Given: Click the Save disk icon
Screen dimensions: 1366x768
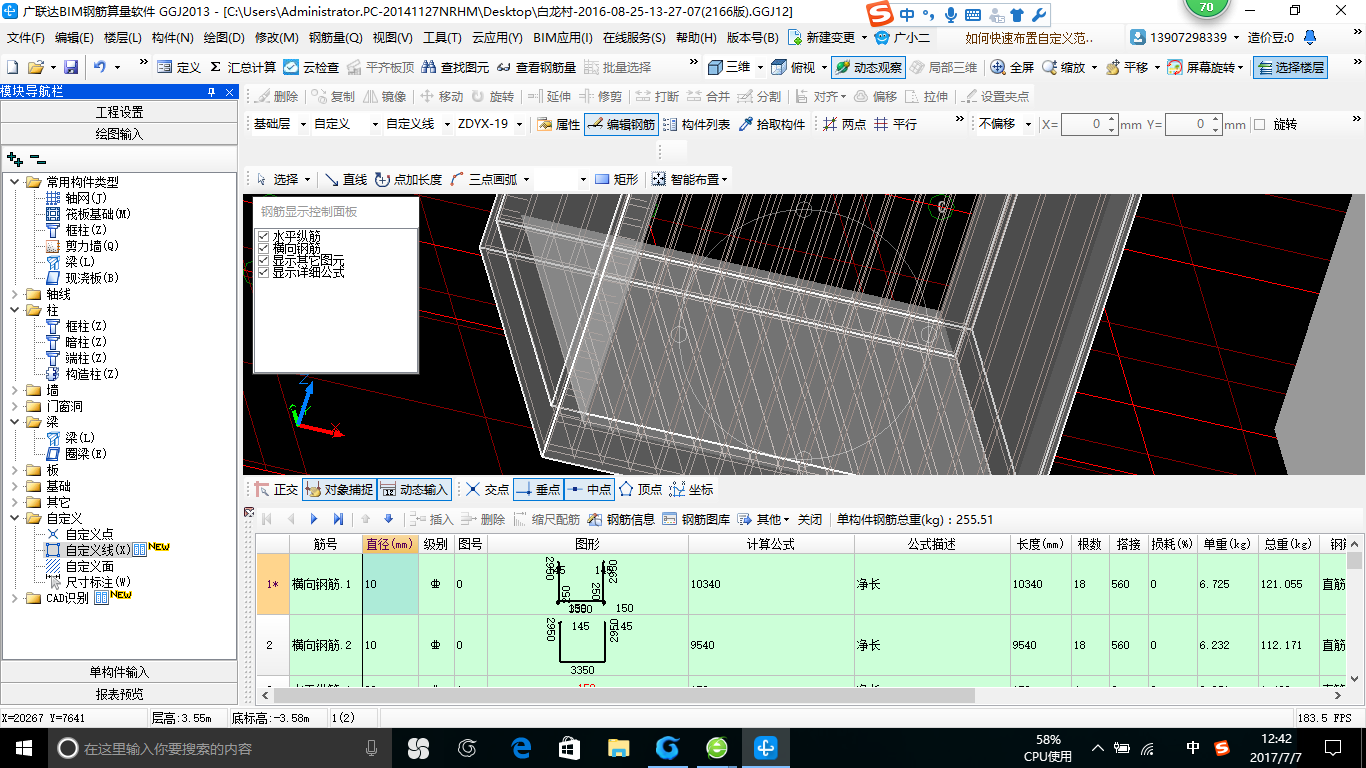Looking at the screenshot, I should coord(71,67).
